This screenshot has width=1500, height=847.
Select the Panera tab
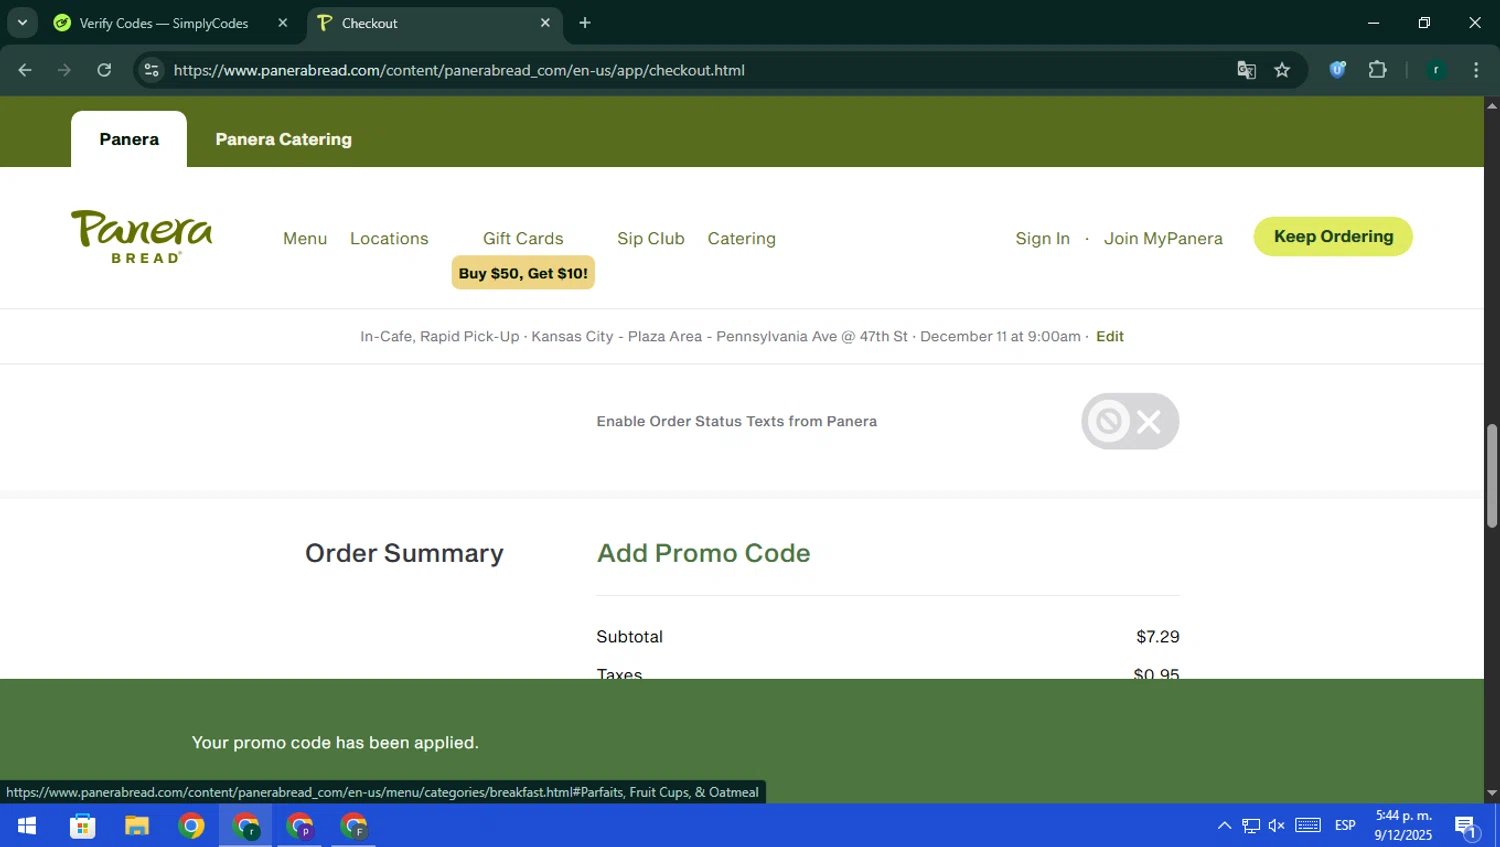pyautogui.click(x=129, y=139)
